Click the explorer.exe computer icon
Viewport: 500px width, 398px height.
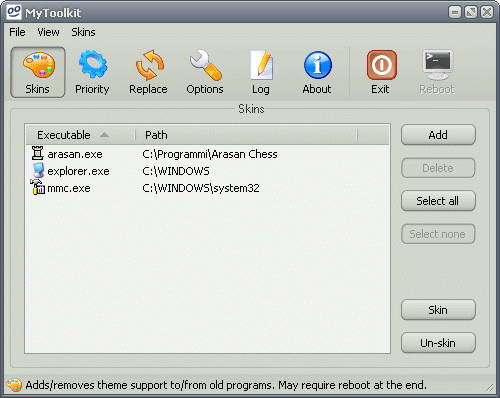[x=38, y=170]
